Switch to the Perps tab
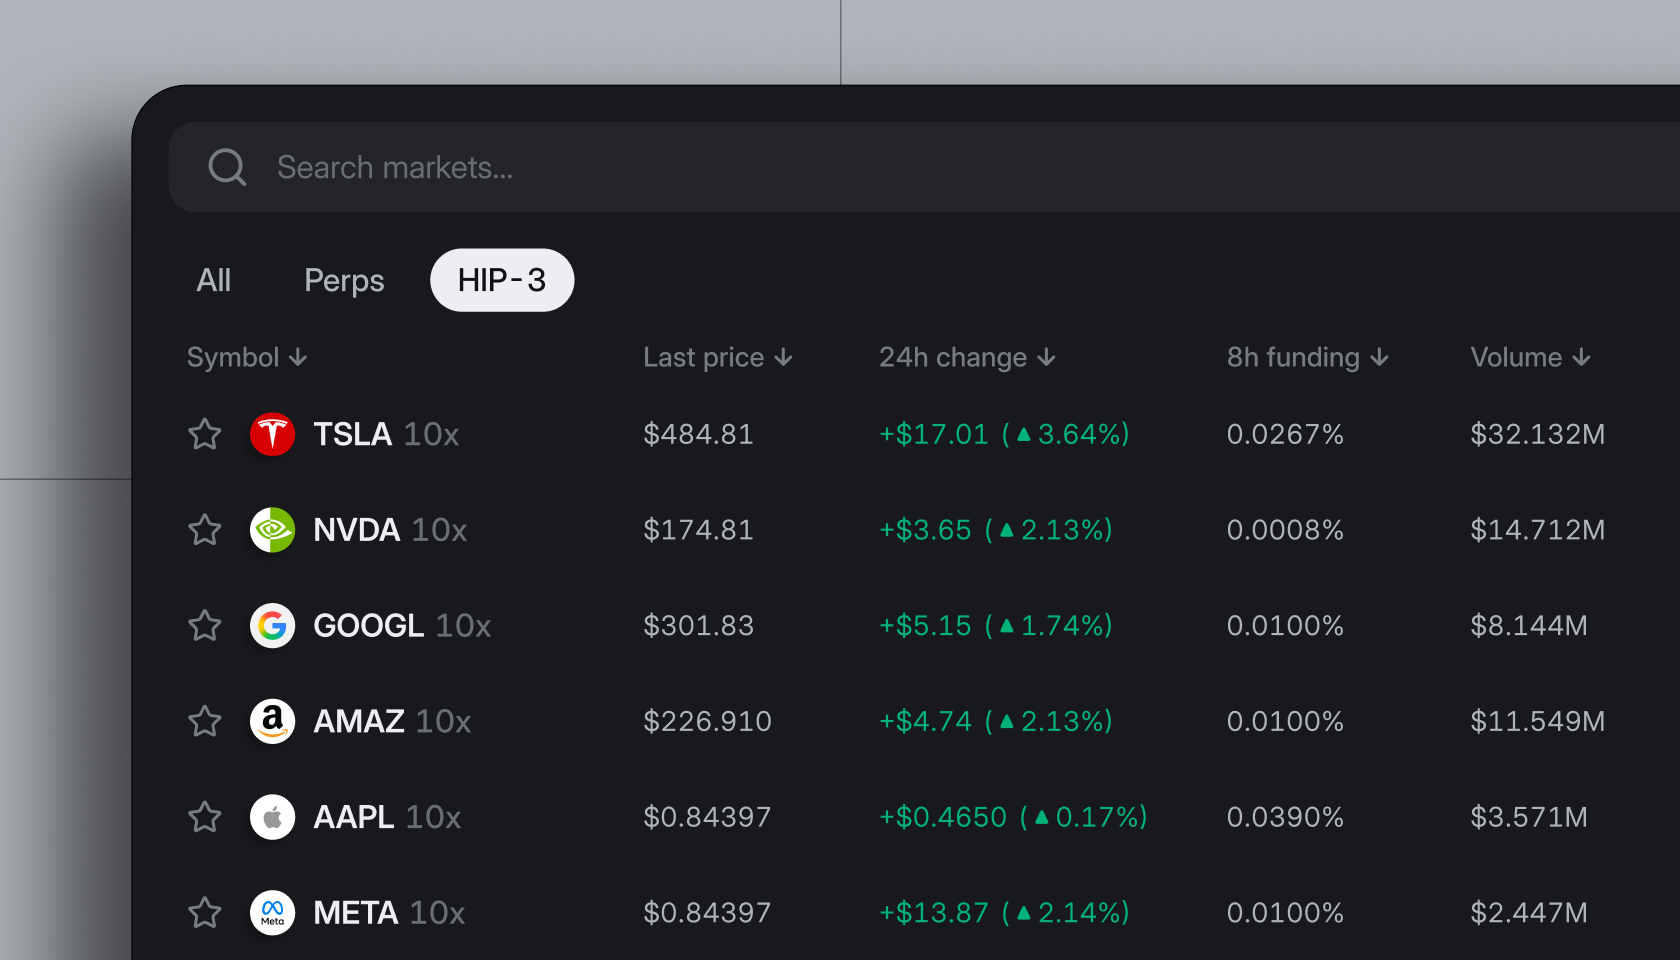1680x960 pixels. point(344,280)
